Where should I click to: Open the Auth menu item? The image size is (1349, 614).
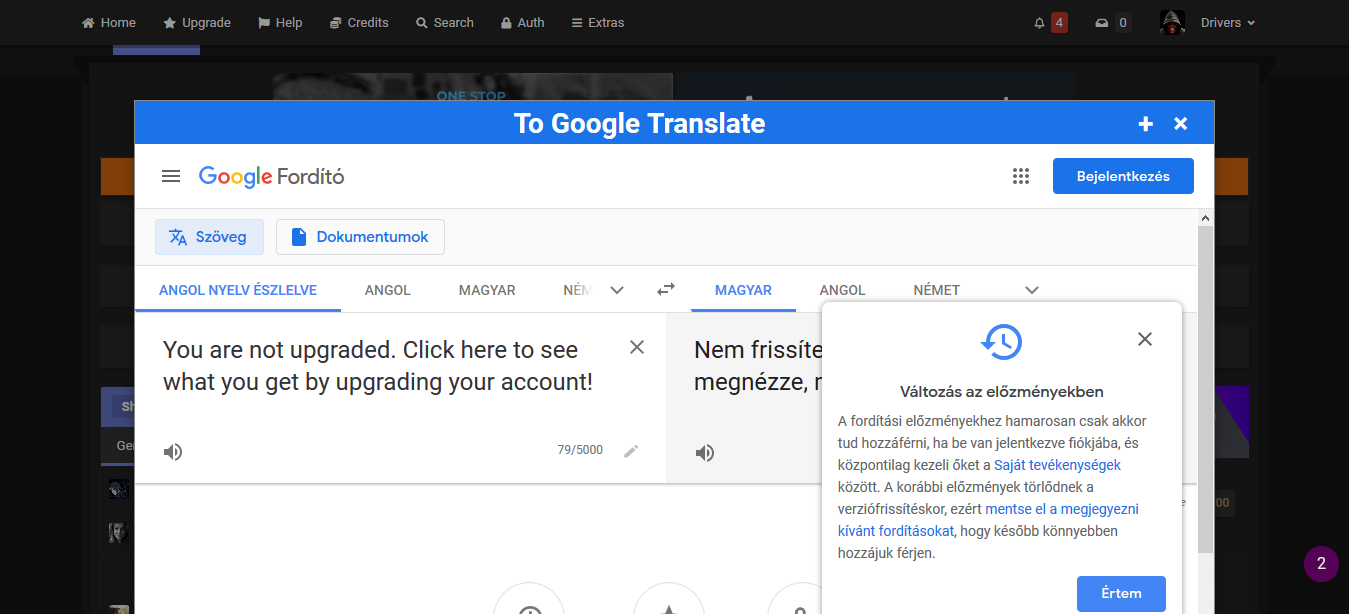522,22
